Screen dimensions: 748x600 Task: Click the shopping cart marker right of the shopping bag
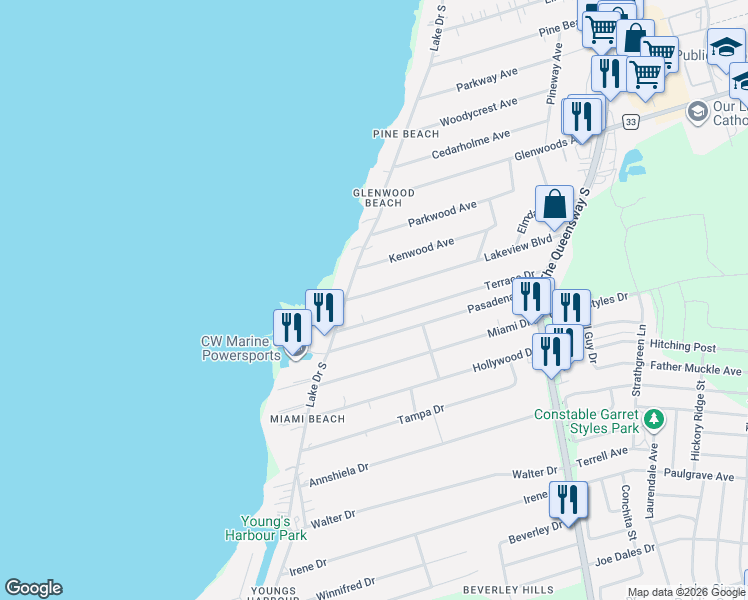point(663,52)
